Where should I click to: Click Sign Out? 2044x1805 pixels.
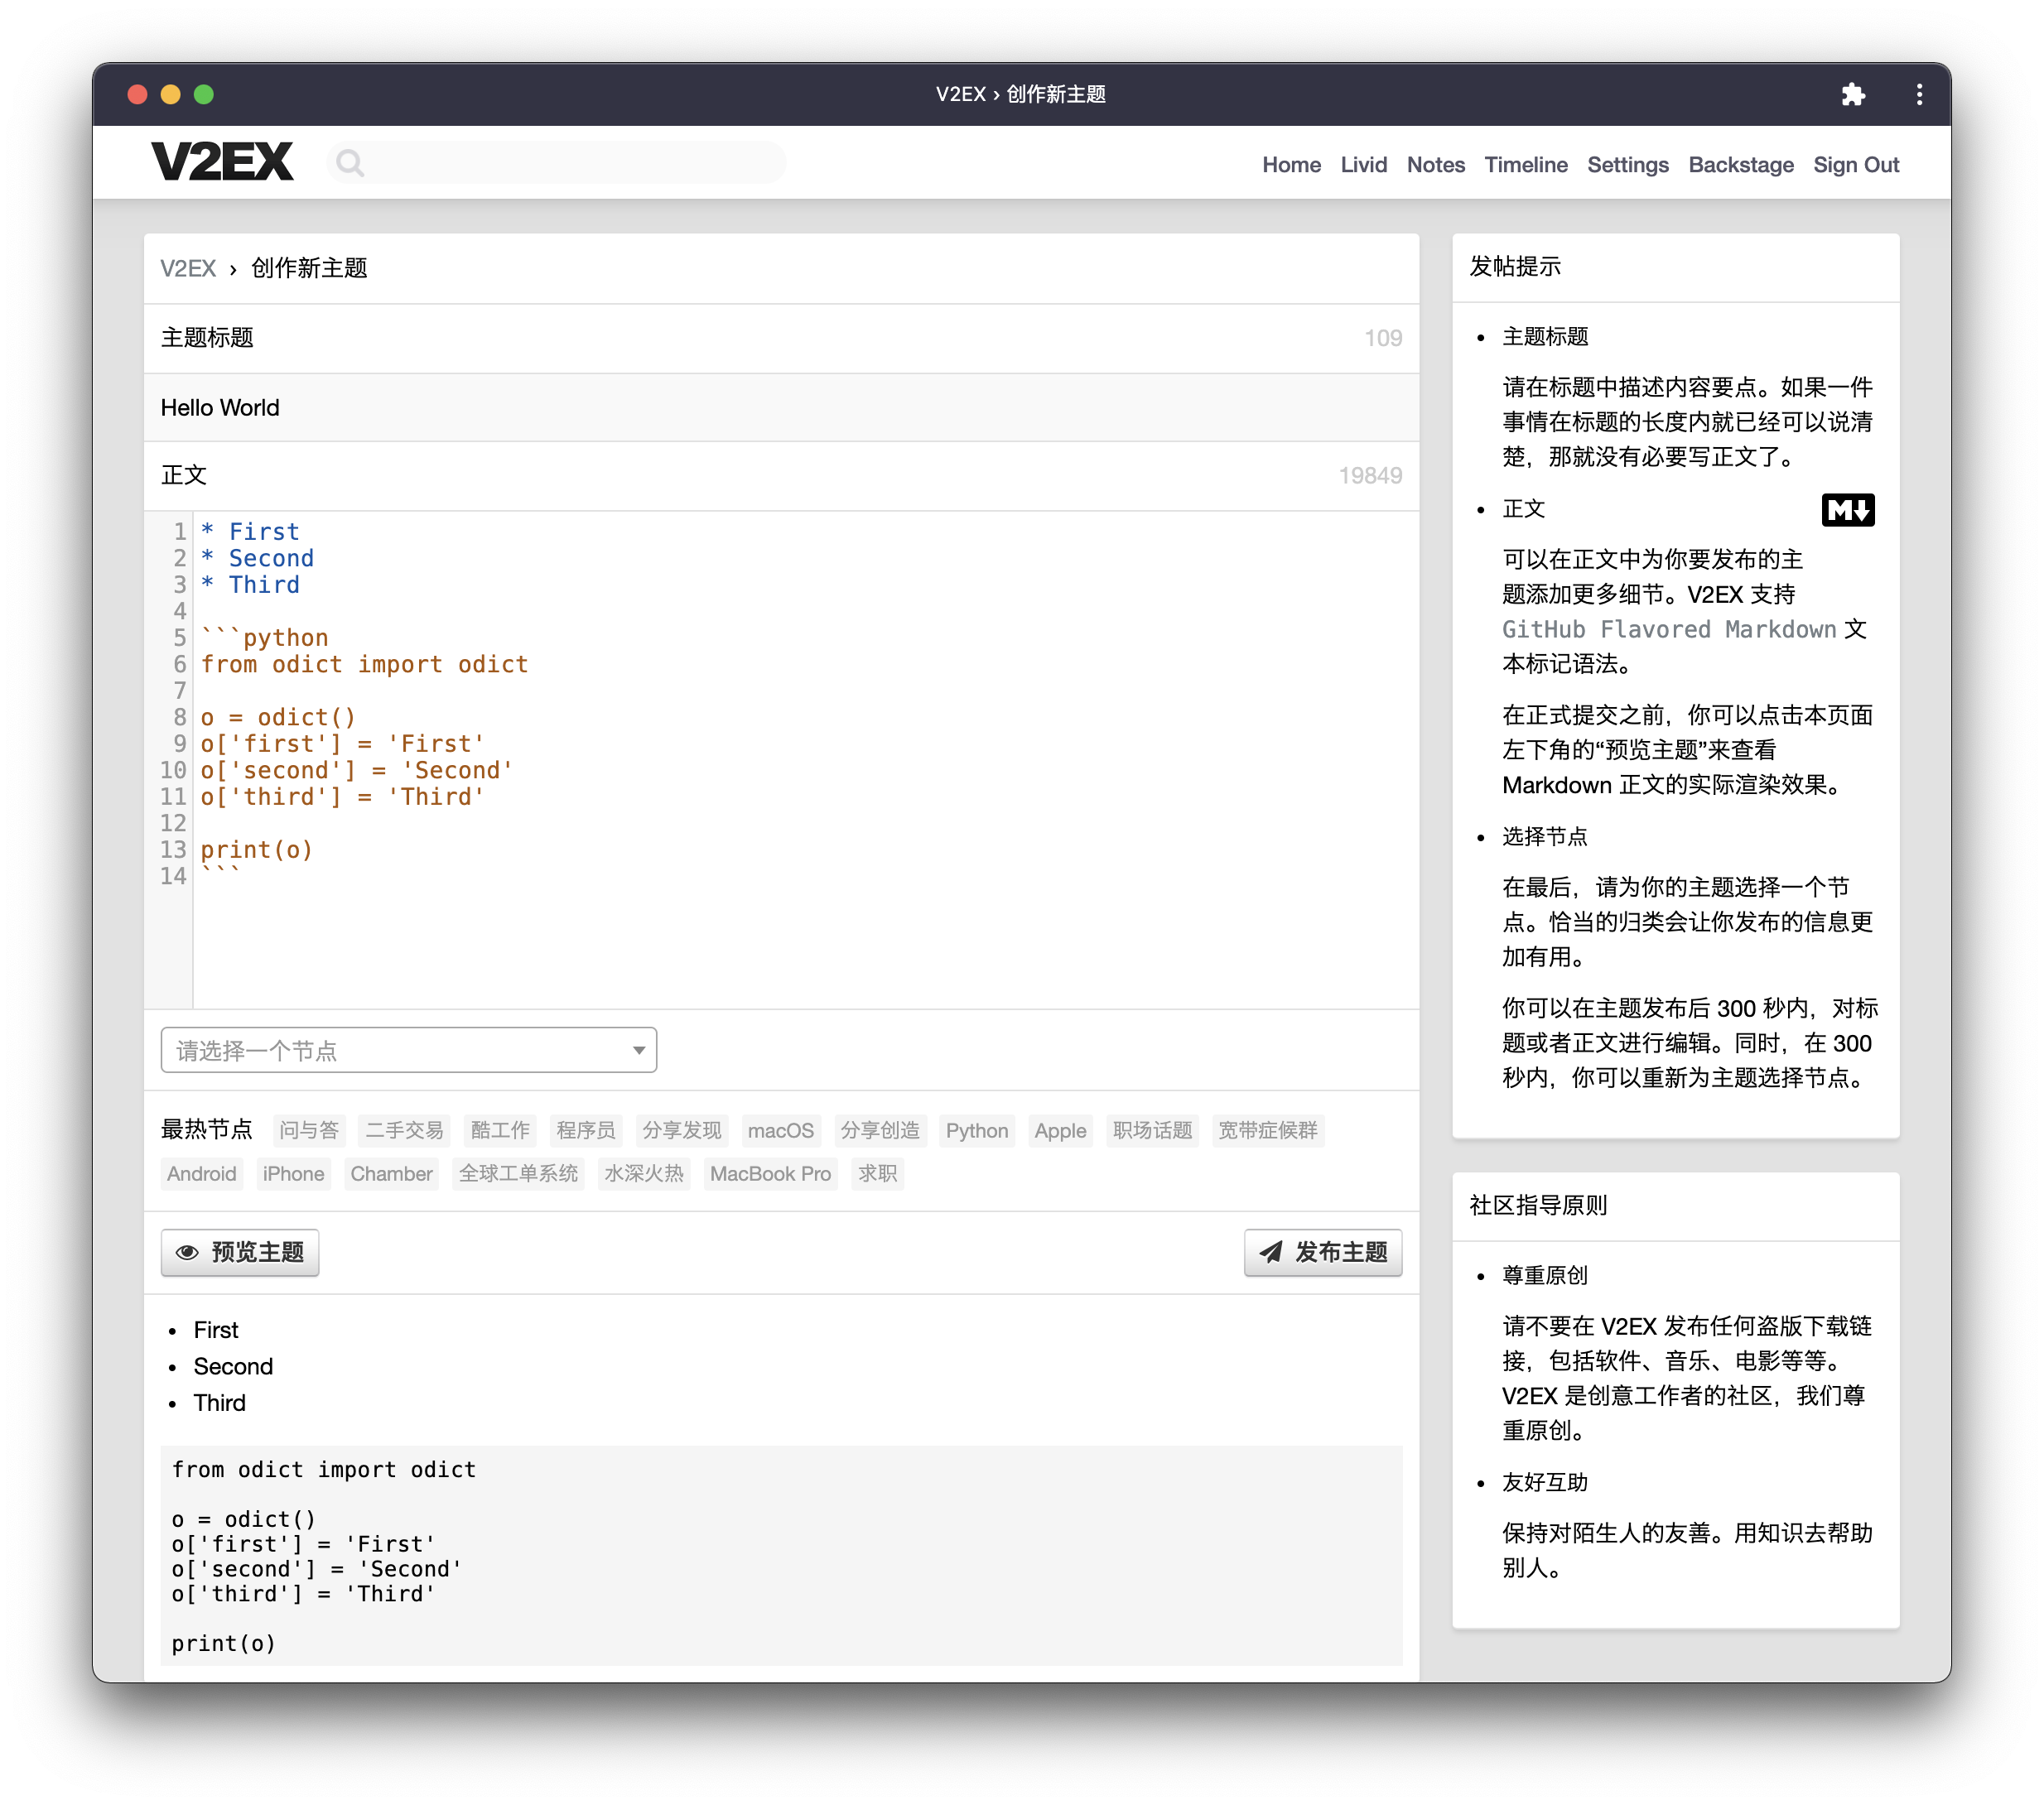coord(1855,165)
